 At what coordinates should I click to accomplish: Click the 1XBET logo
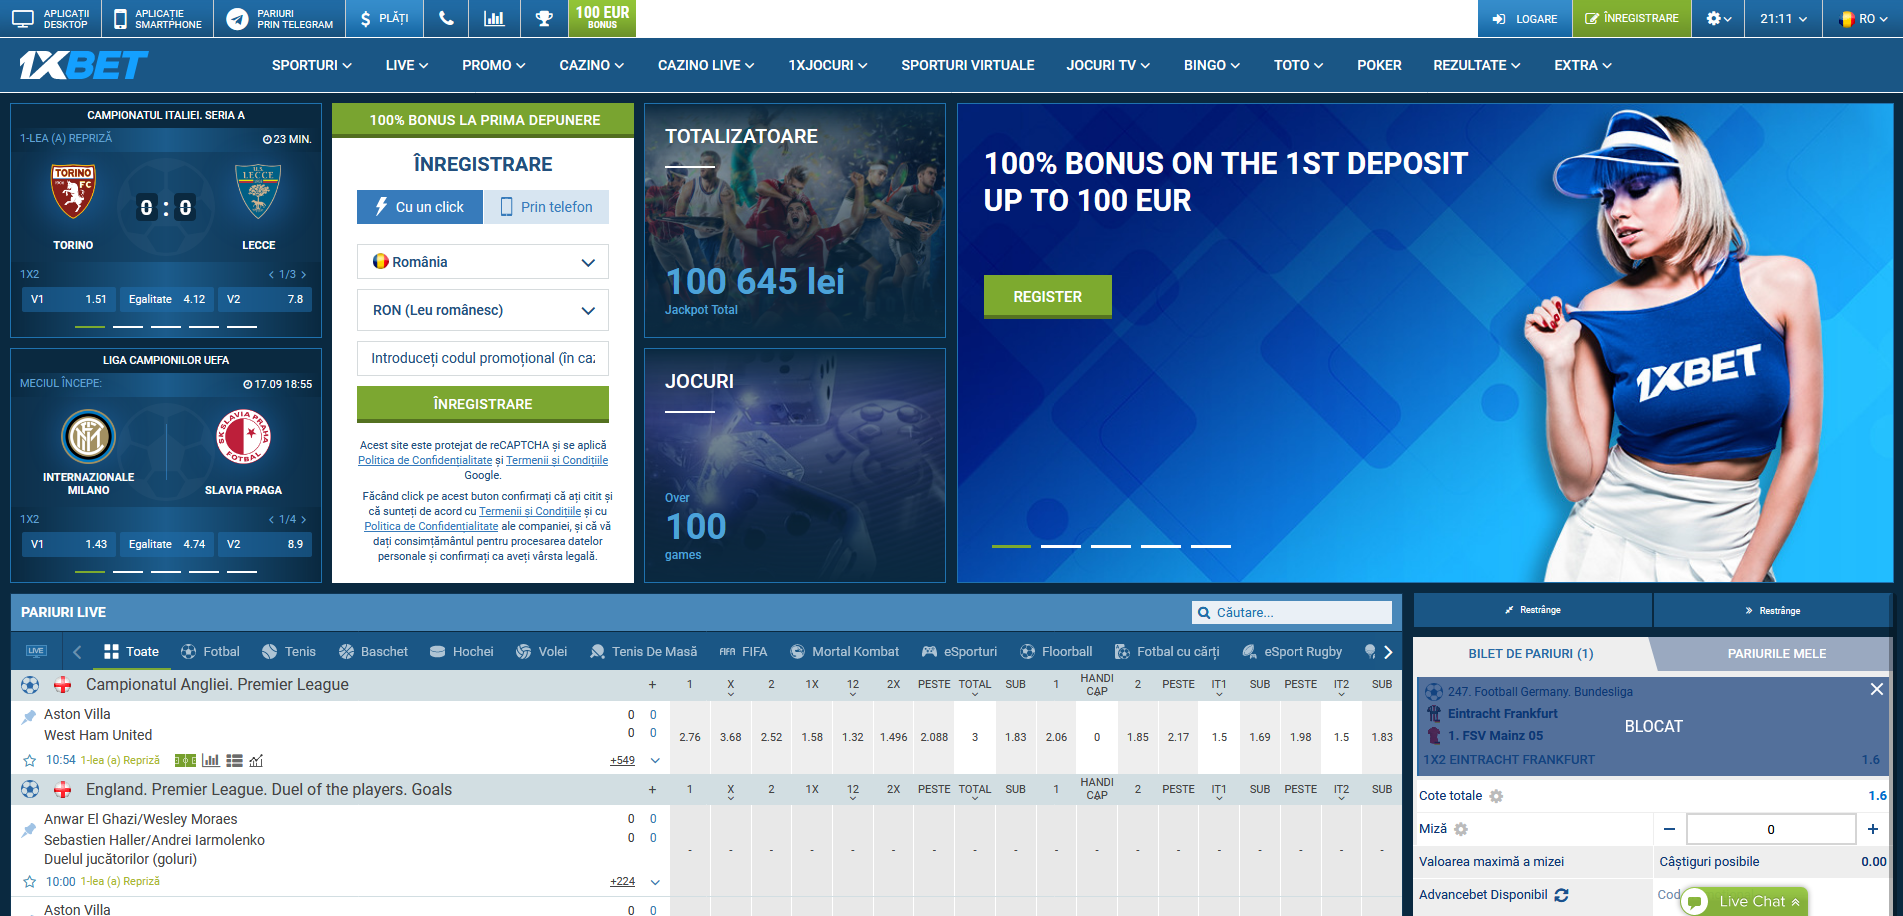coord(83,65)
